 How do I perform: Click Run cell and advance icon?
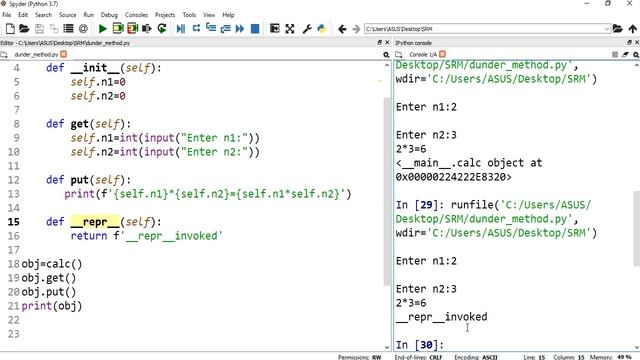[x=132, y=29]
